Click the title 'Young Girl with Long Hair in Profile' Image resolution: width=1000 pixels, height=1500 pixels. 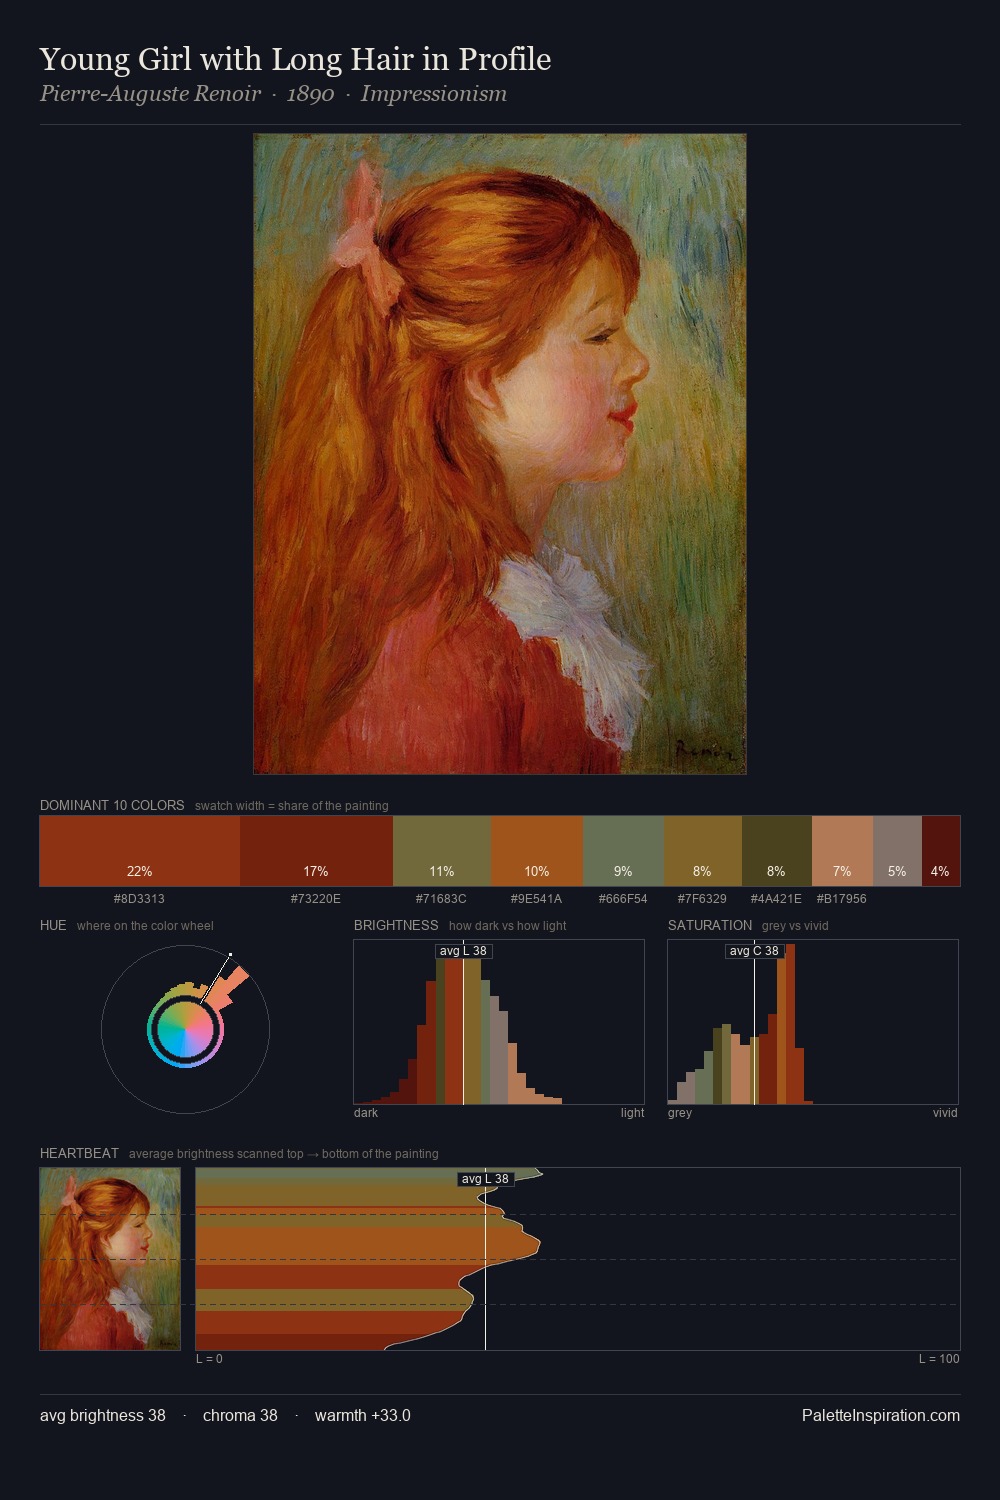(295, 59)
